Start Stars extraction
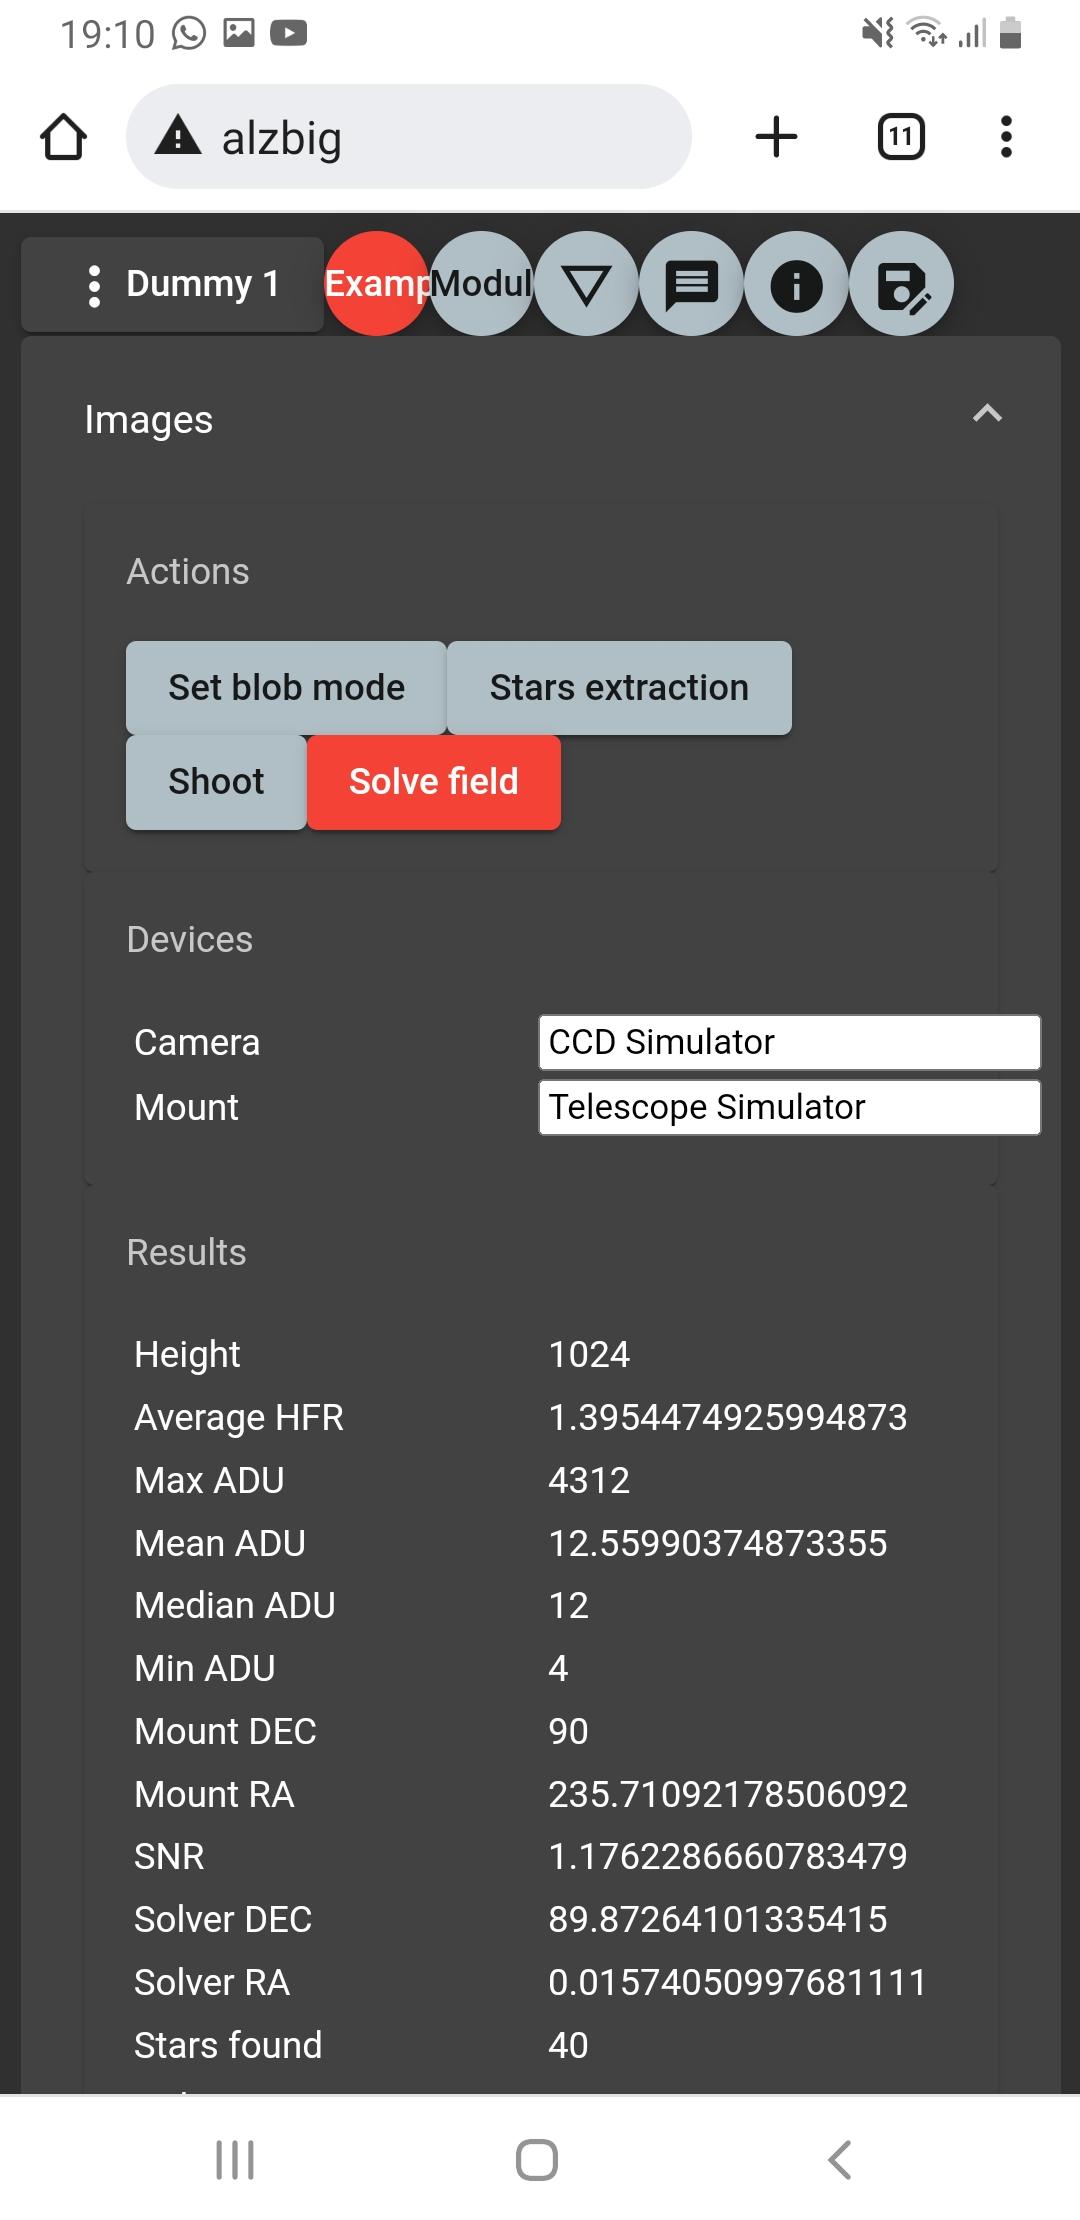The height and width of the screenshot is (2220, 1080). pyautogui.click(x=619, y=688)
